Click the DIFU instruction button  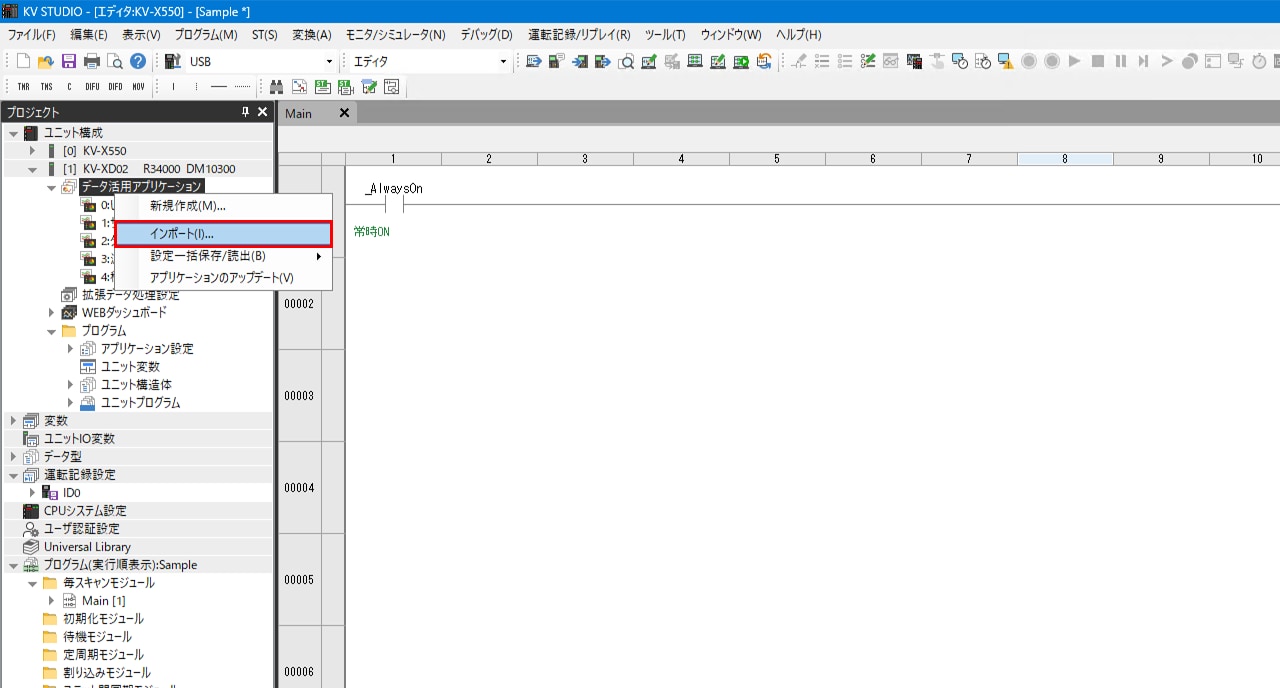click(92, 87)
